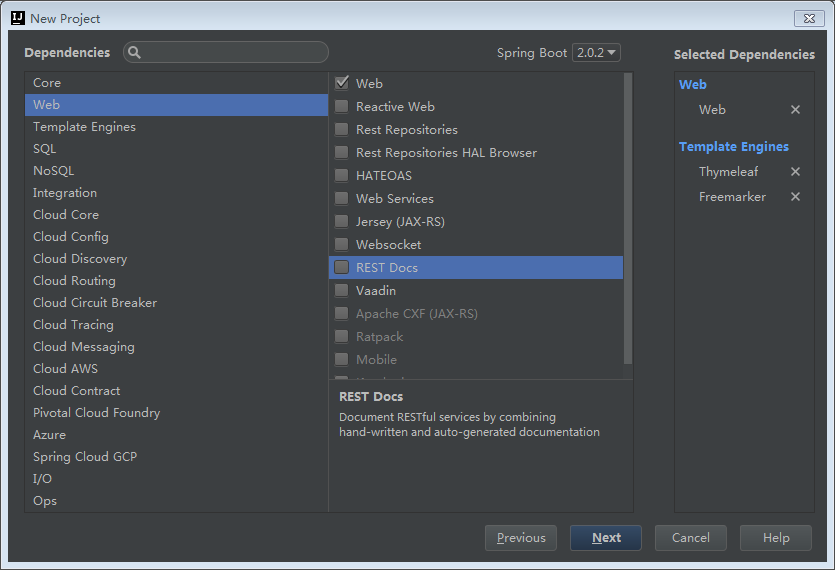Remove Thymeleaf from selected dependencies
This screenshot has width=835, height=570.
795,172
